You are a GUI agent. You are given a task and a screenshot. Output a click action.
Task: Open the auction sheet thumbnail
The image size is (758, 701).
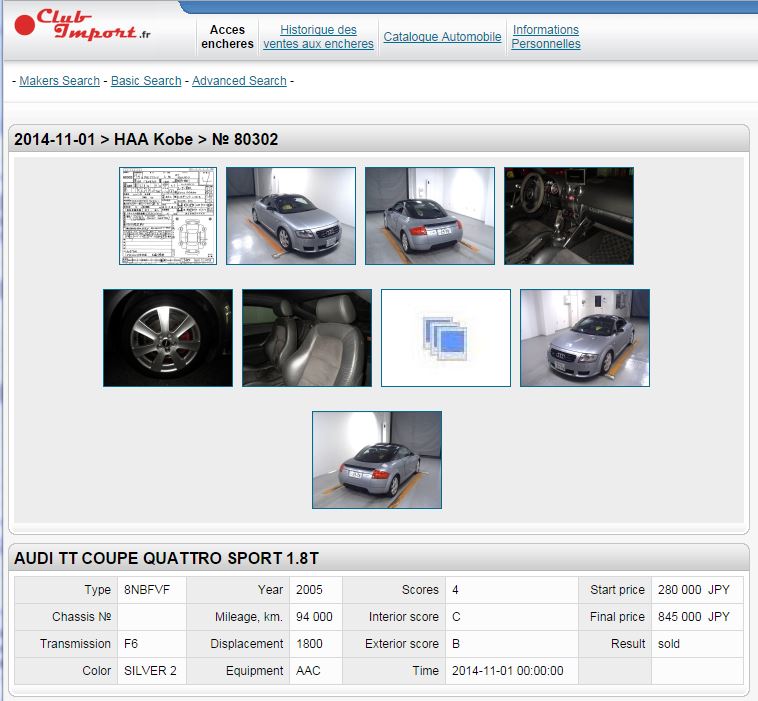(x=168, y=216)
